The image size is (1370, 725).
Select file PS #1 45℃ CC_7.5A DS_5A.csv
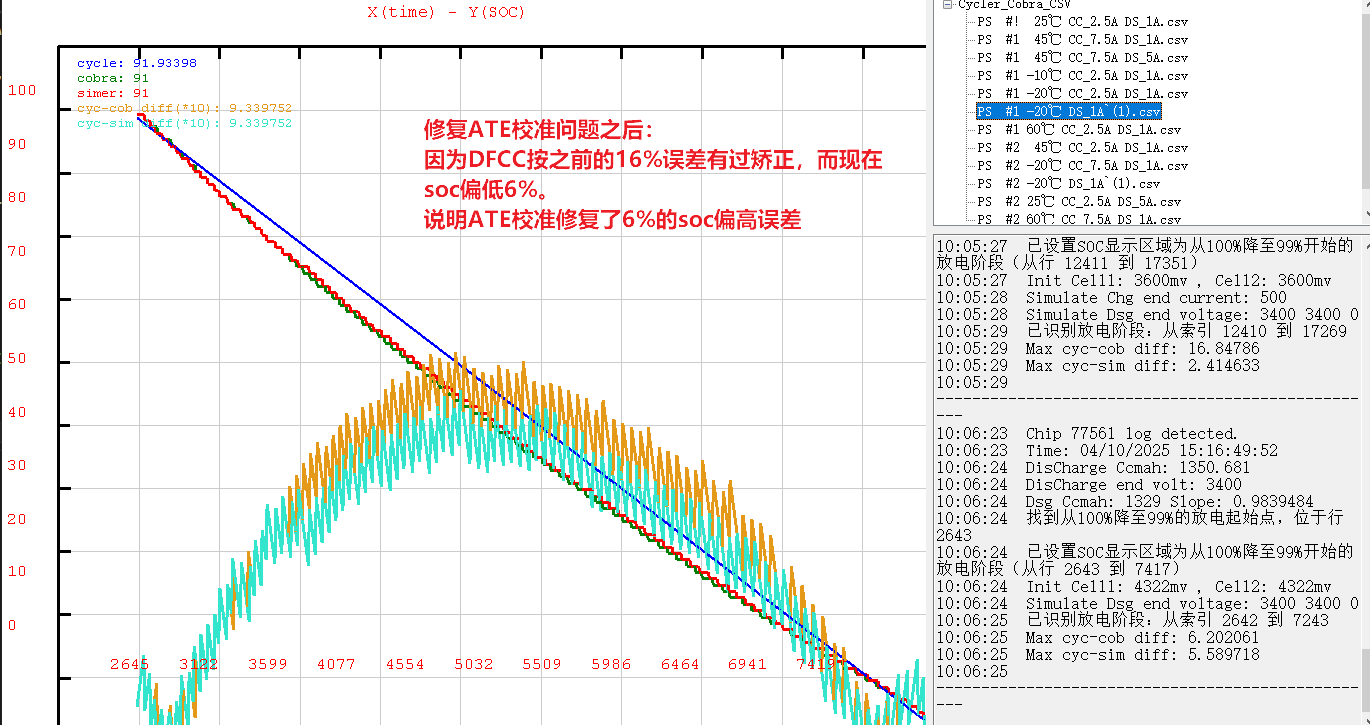point(1082,57)
